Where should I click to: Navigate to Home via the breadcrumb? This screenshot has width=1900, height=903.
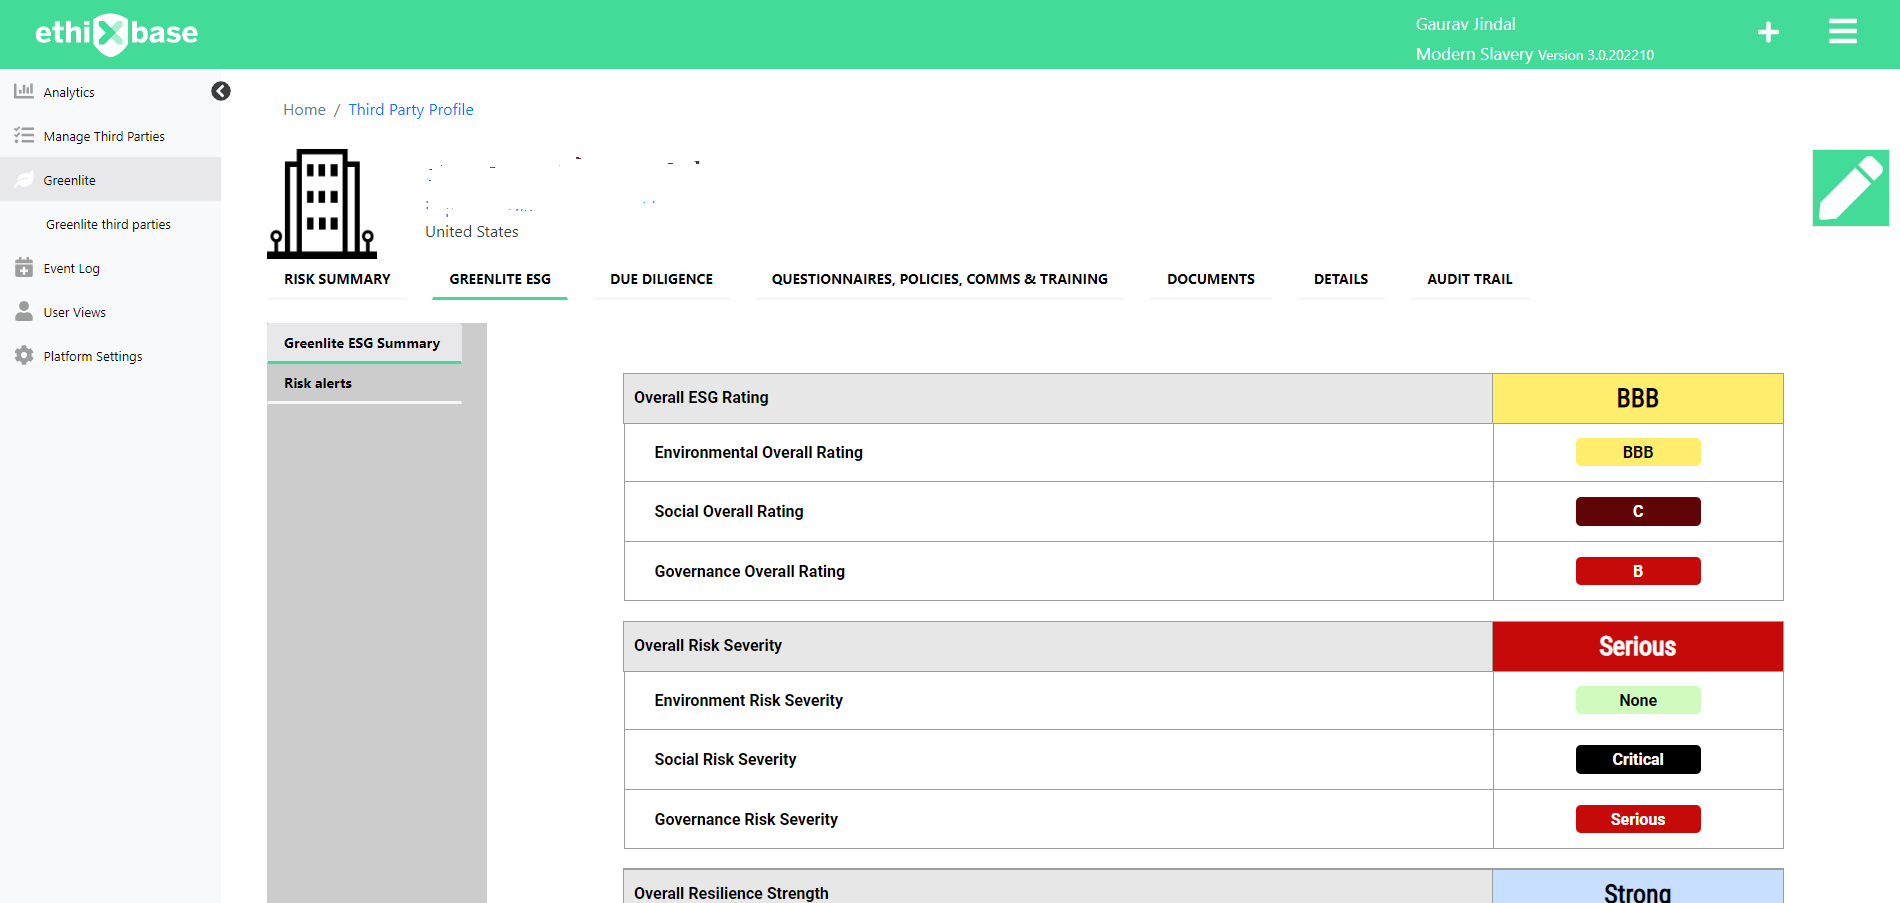tap(304, 109)
